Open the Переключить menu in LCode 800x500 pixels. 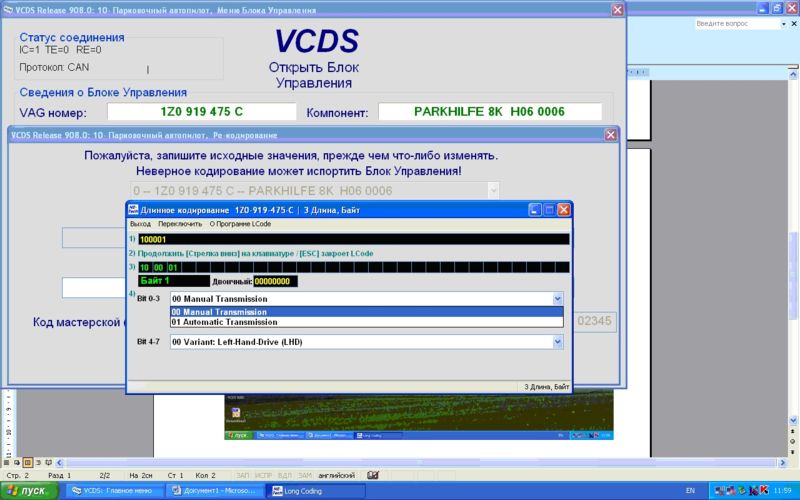point(180,224)
